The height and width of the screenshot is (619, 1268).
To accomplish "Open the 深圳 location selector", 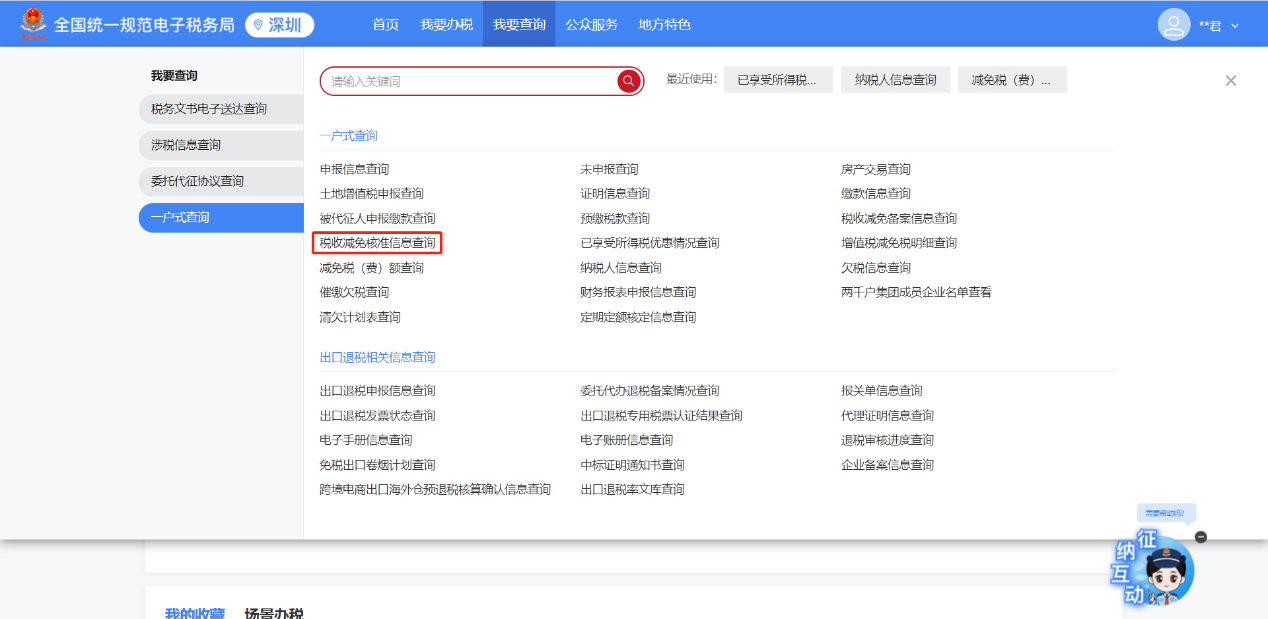I will coord(279,25).
